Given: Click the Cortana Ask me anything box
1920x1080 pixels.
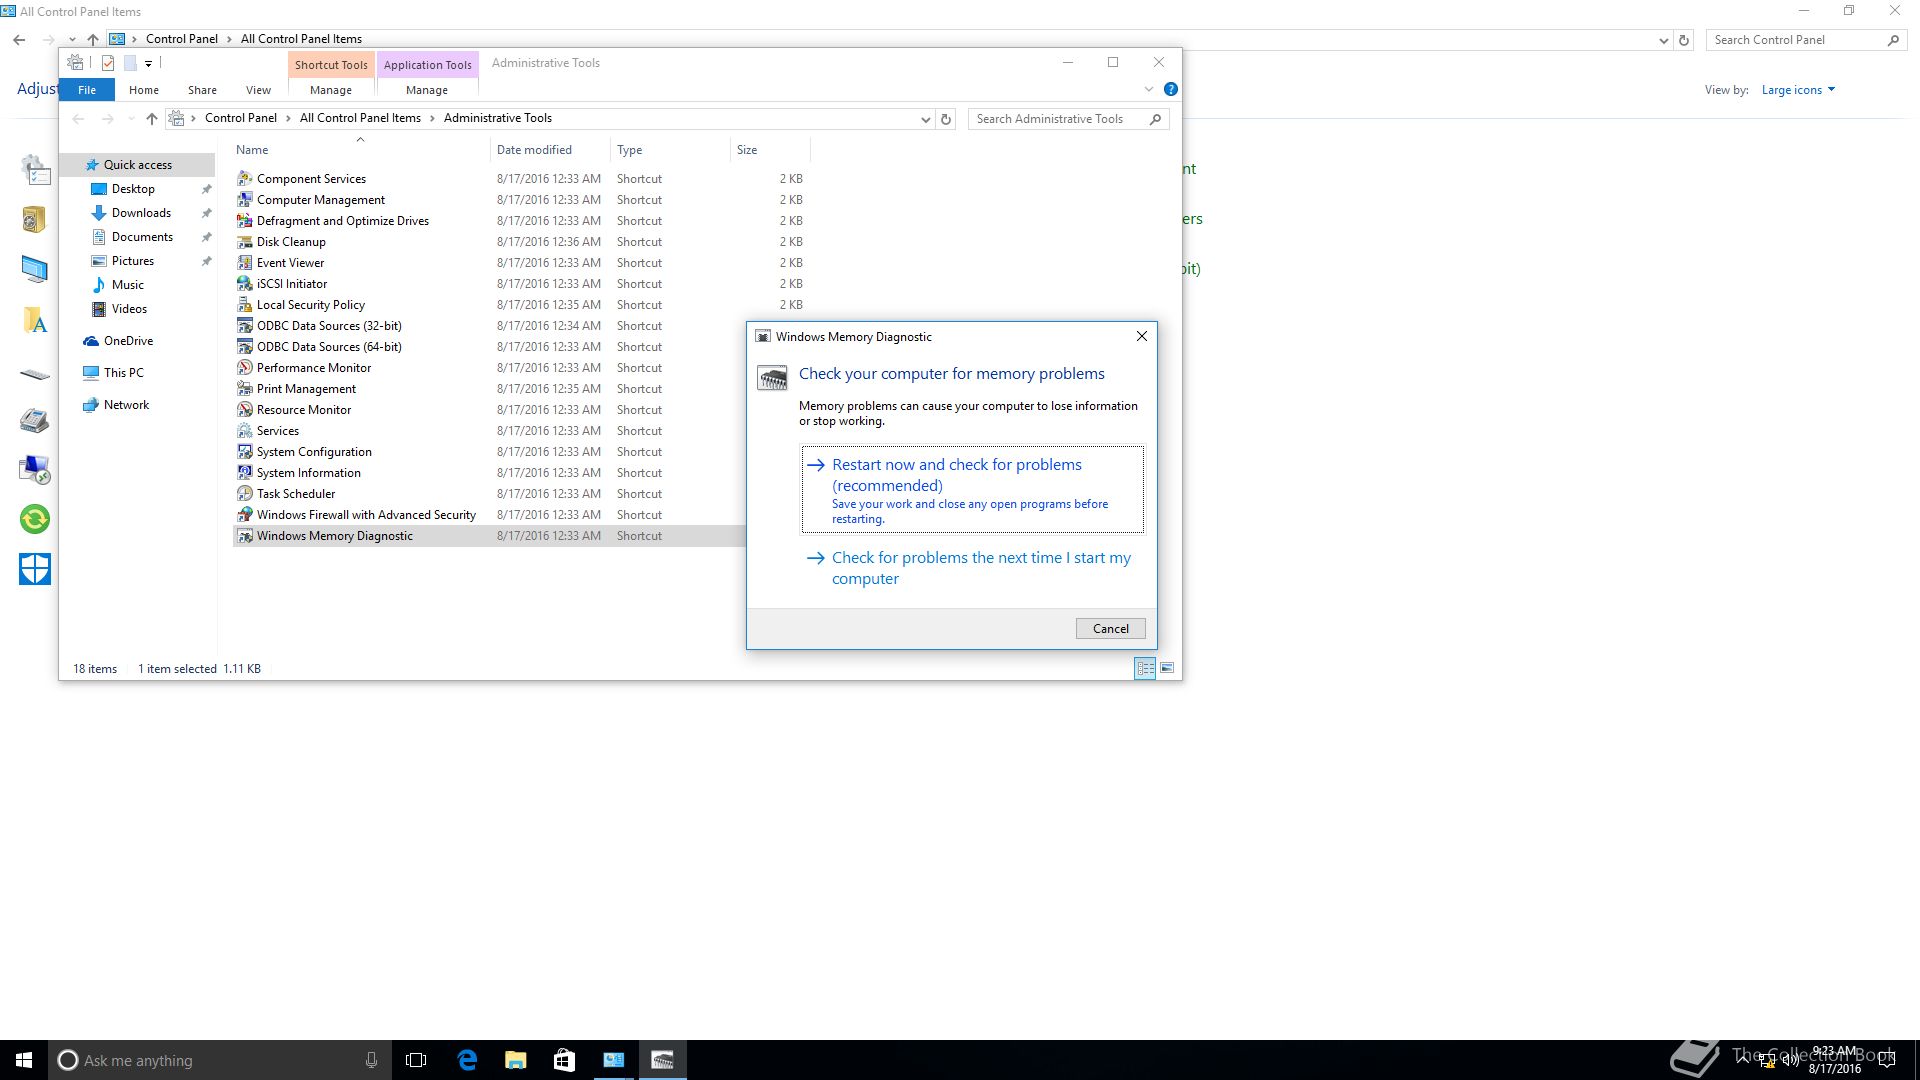Looking at the screenshot, I should tap(219, 1060).
